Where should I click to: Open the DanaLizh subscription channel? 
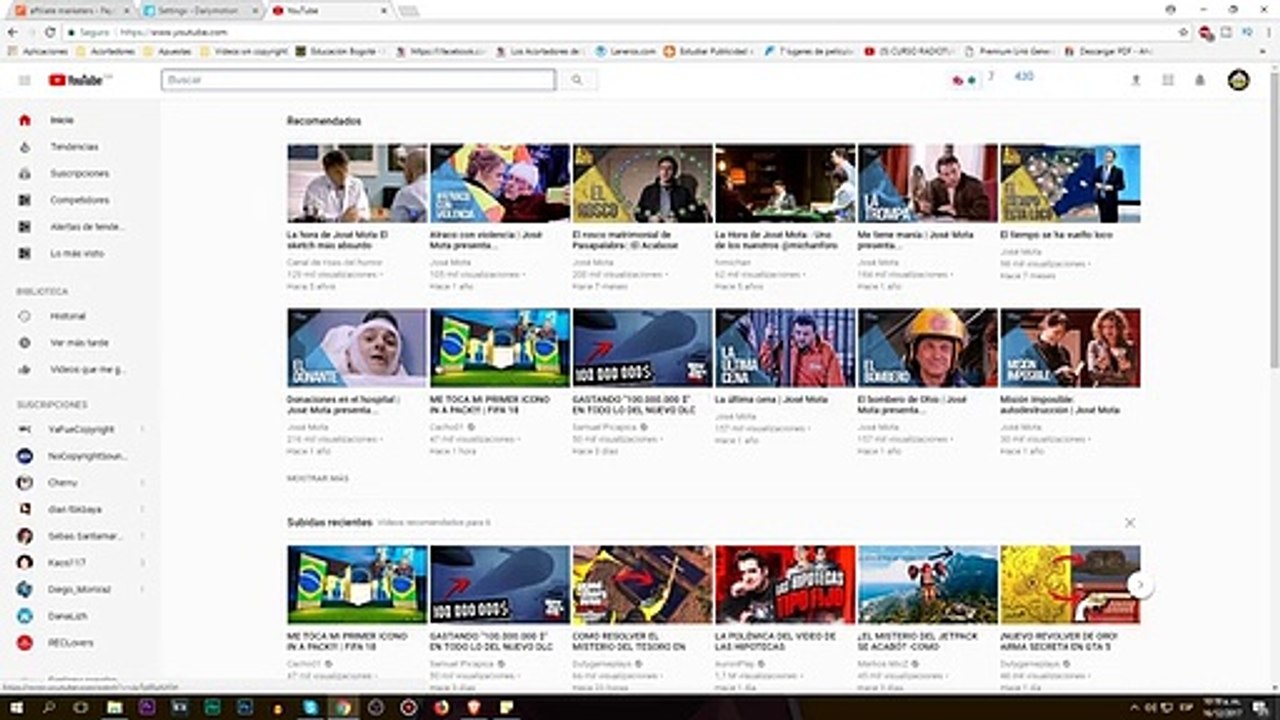(80, 616)
